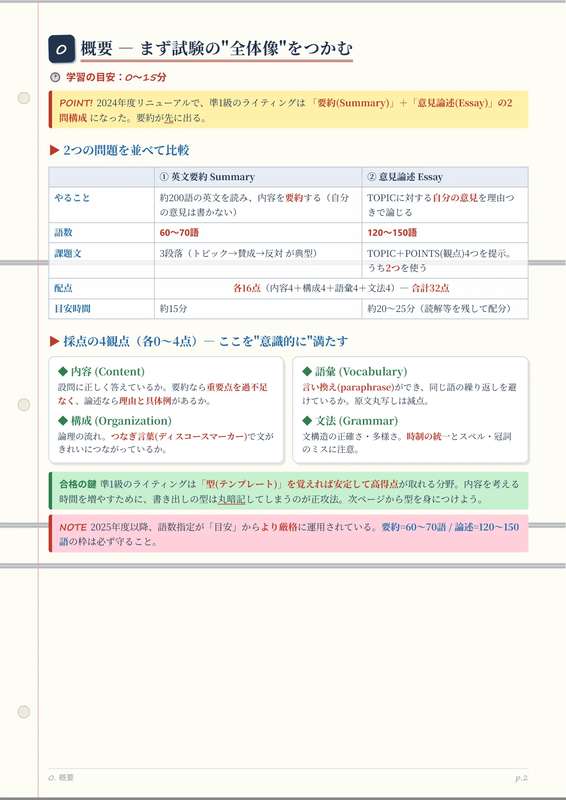Click the section number 0 badge
Viewport: 566px width, 800px height.
[62, 49]
